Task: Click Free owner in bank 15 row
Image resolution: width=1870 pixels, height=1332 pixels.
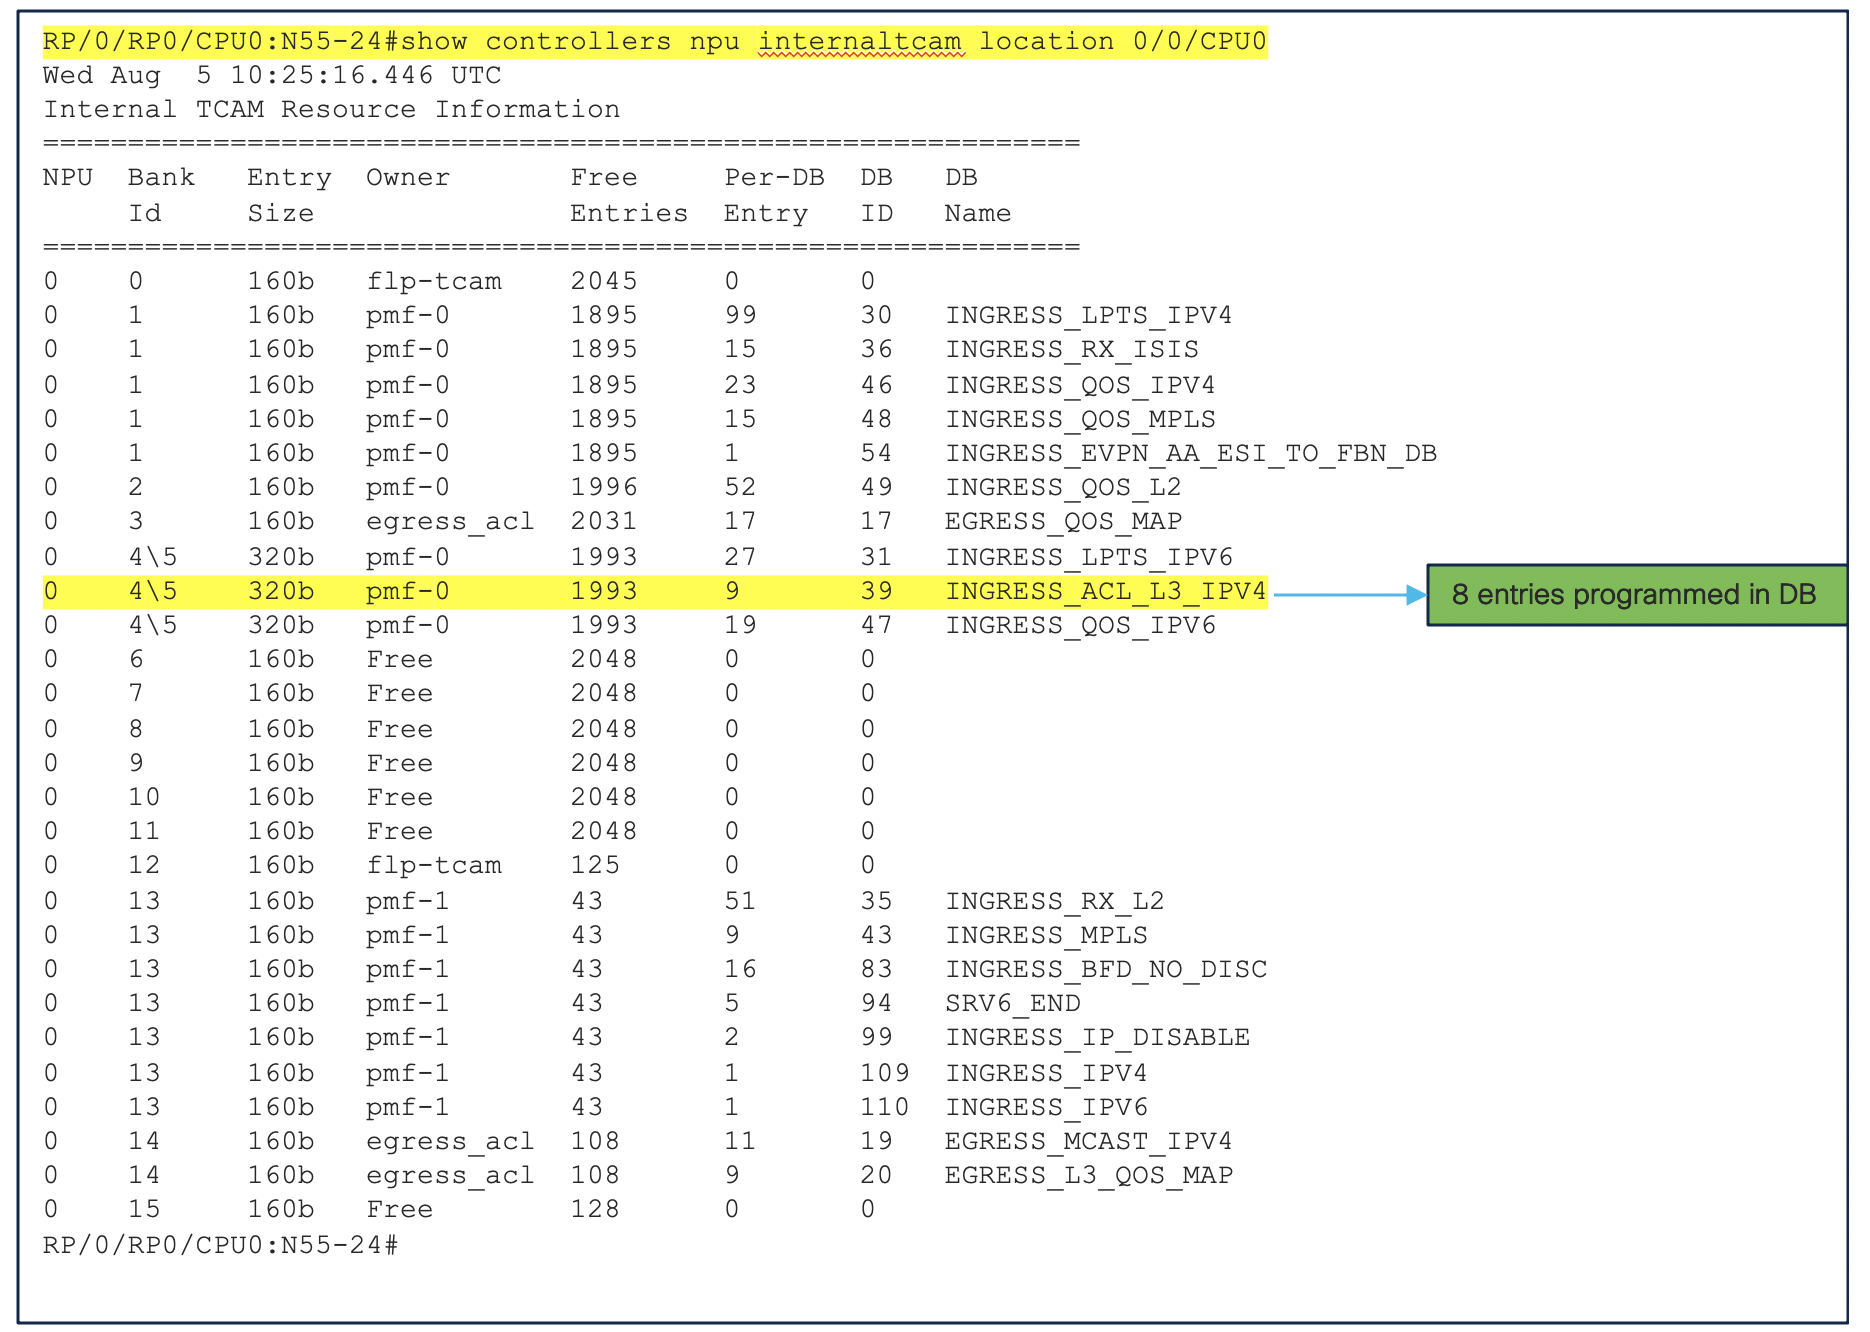Action: click(400, 1210)
